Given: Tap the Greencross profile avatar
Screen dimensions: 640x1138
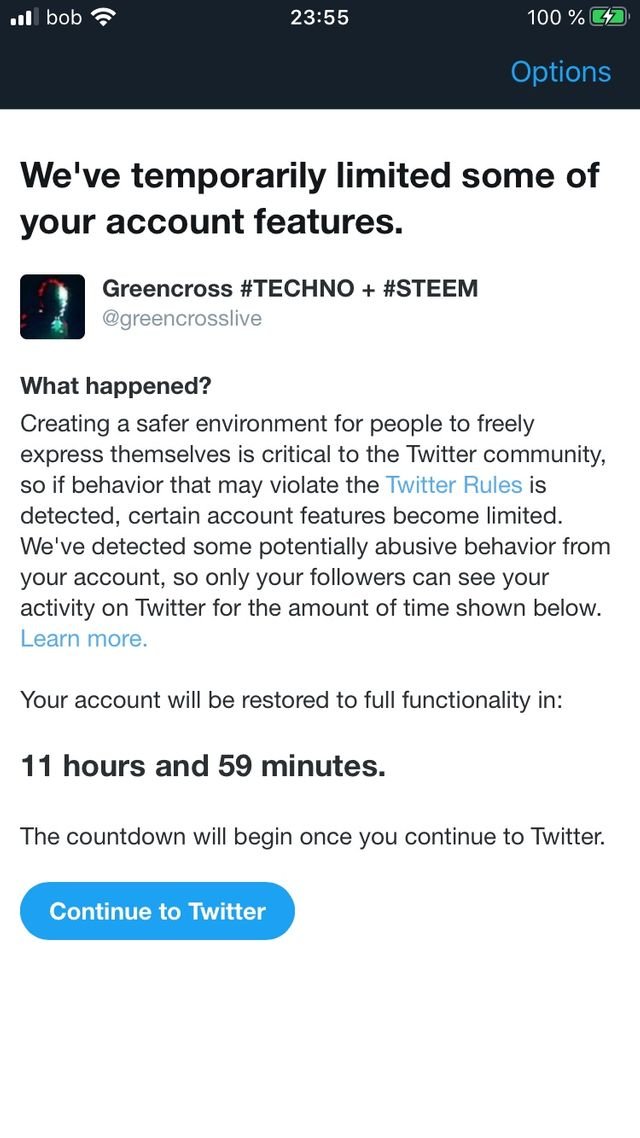Looking at the screenshot, I should (x=52, y=306).
